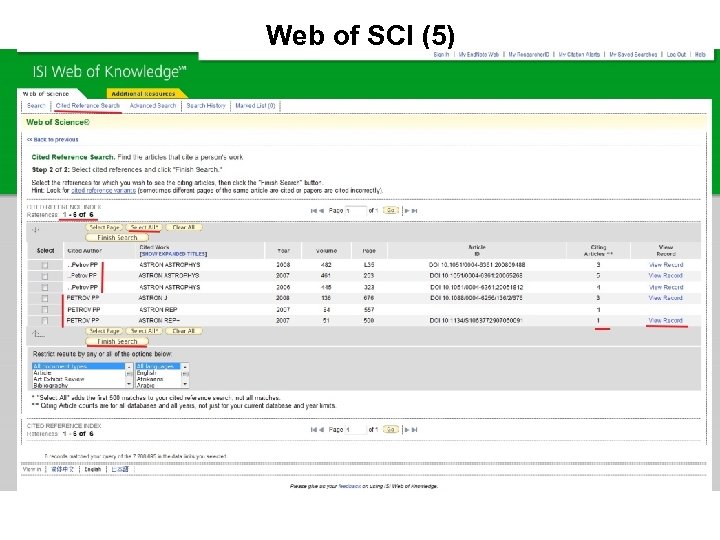Viewport: 720px width, 540px height.
Task: Tick checkbox for ASTRON REP page 557 row
Action: point(45,309)
